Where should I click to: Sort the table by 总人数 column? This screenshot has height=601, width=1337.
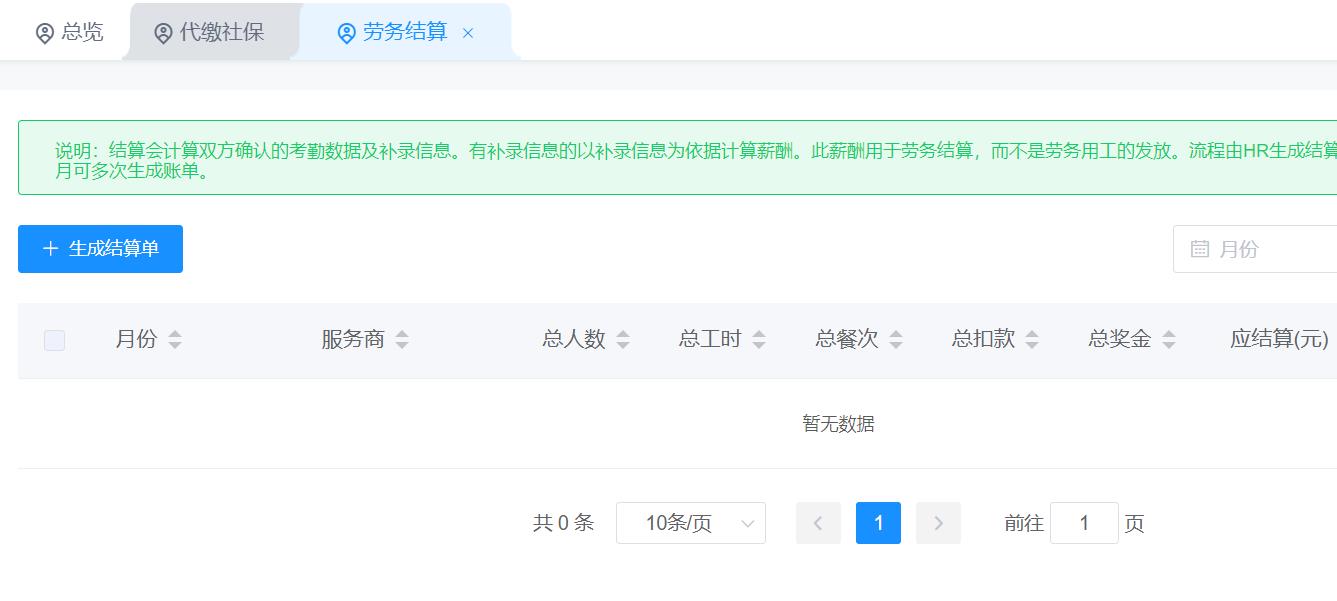pyautogui.click(x=622, y=340)
